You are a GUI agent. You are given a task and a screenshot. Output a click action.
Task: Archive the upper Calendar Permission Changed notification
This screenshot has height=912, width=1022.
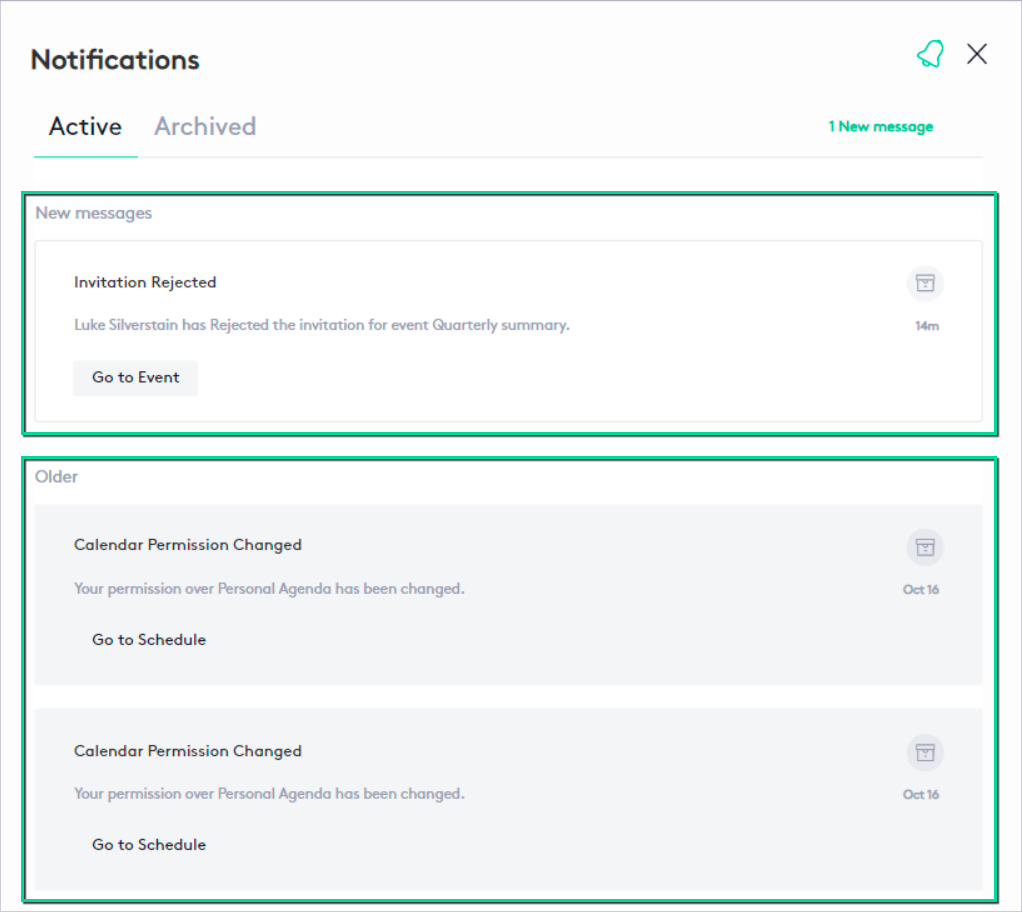[925, 547]
